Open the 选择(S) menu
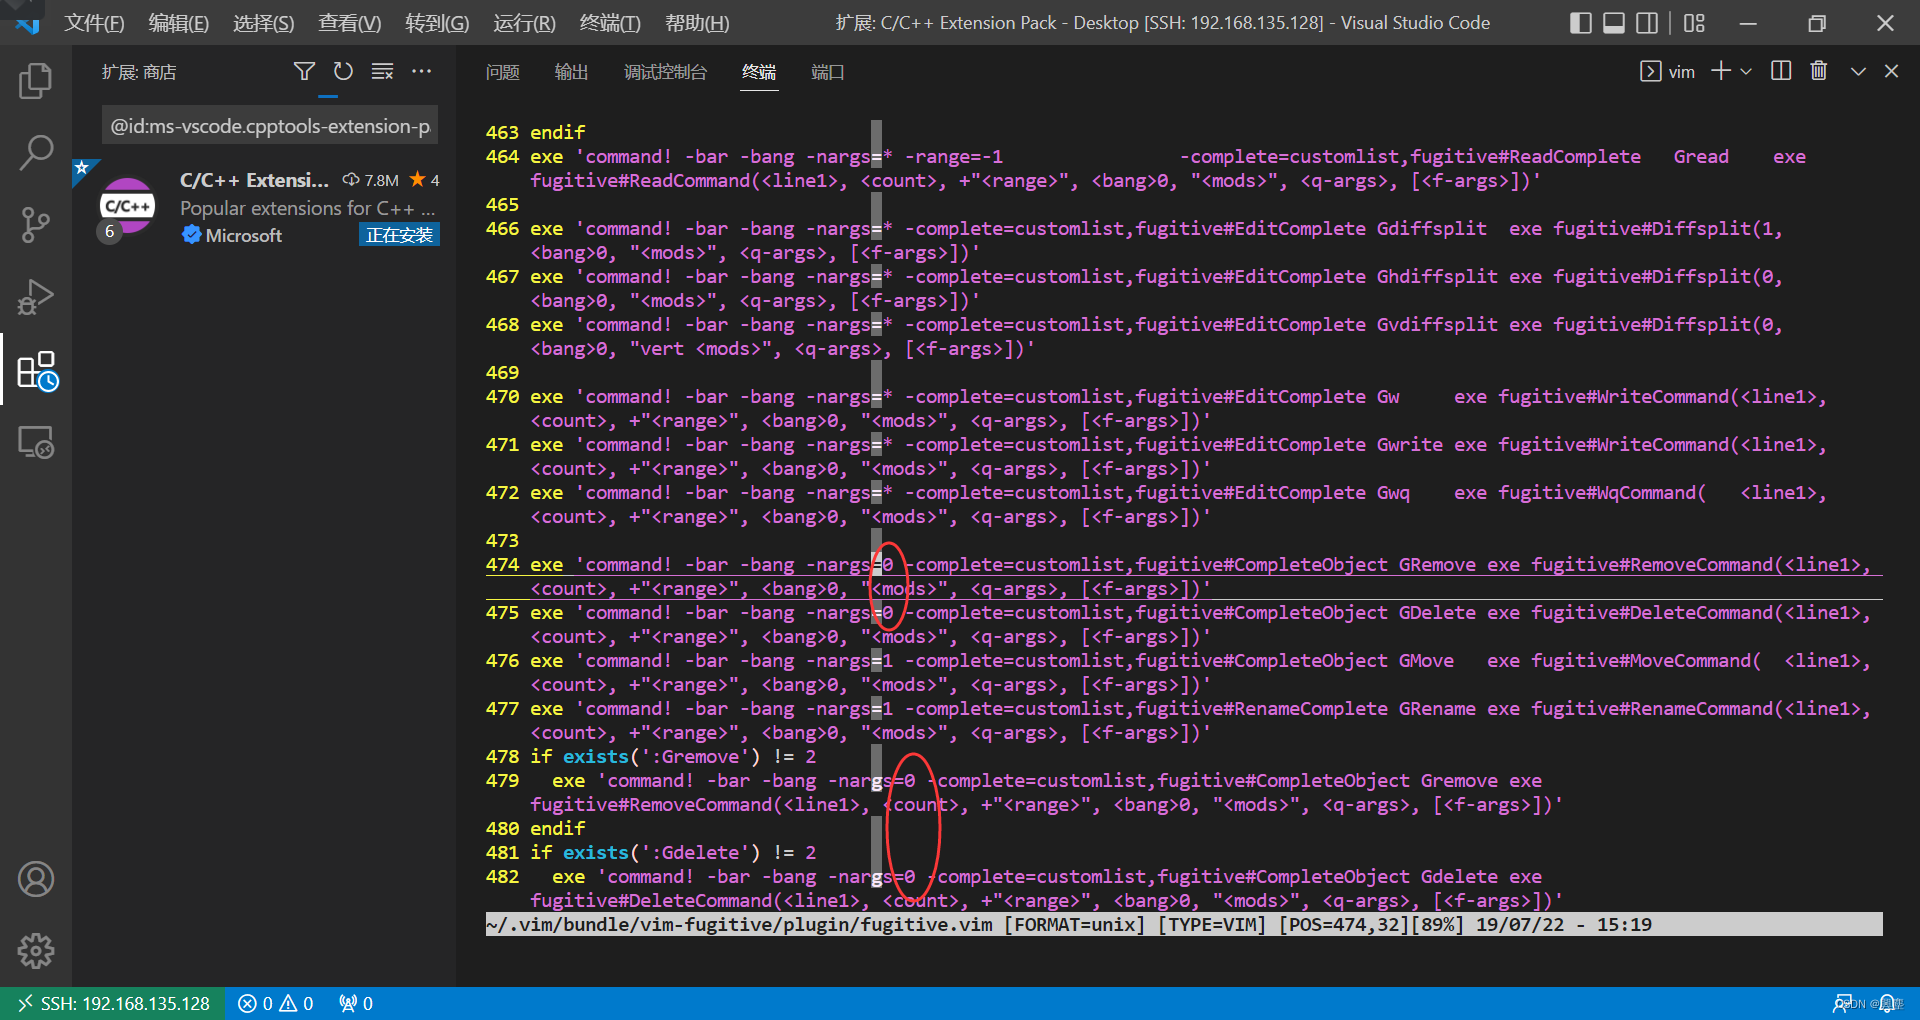 [264, 23]
